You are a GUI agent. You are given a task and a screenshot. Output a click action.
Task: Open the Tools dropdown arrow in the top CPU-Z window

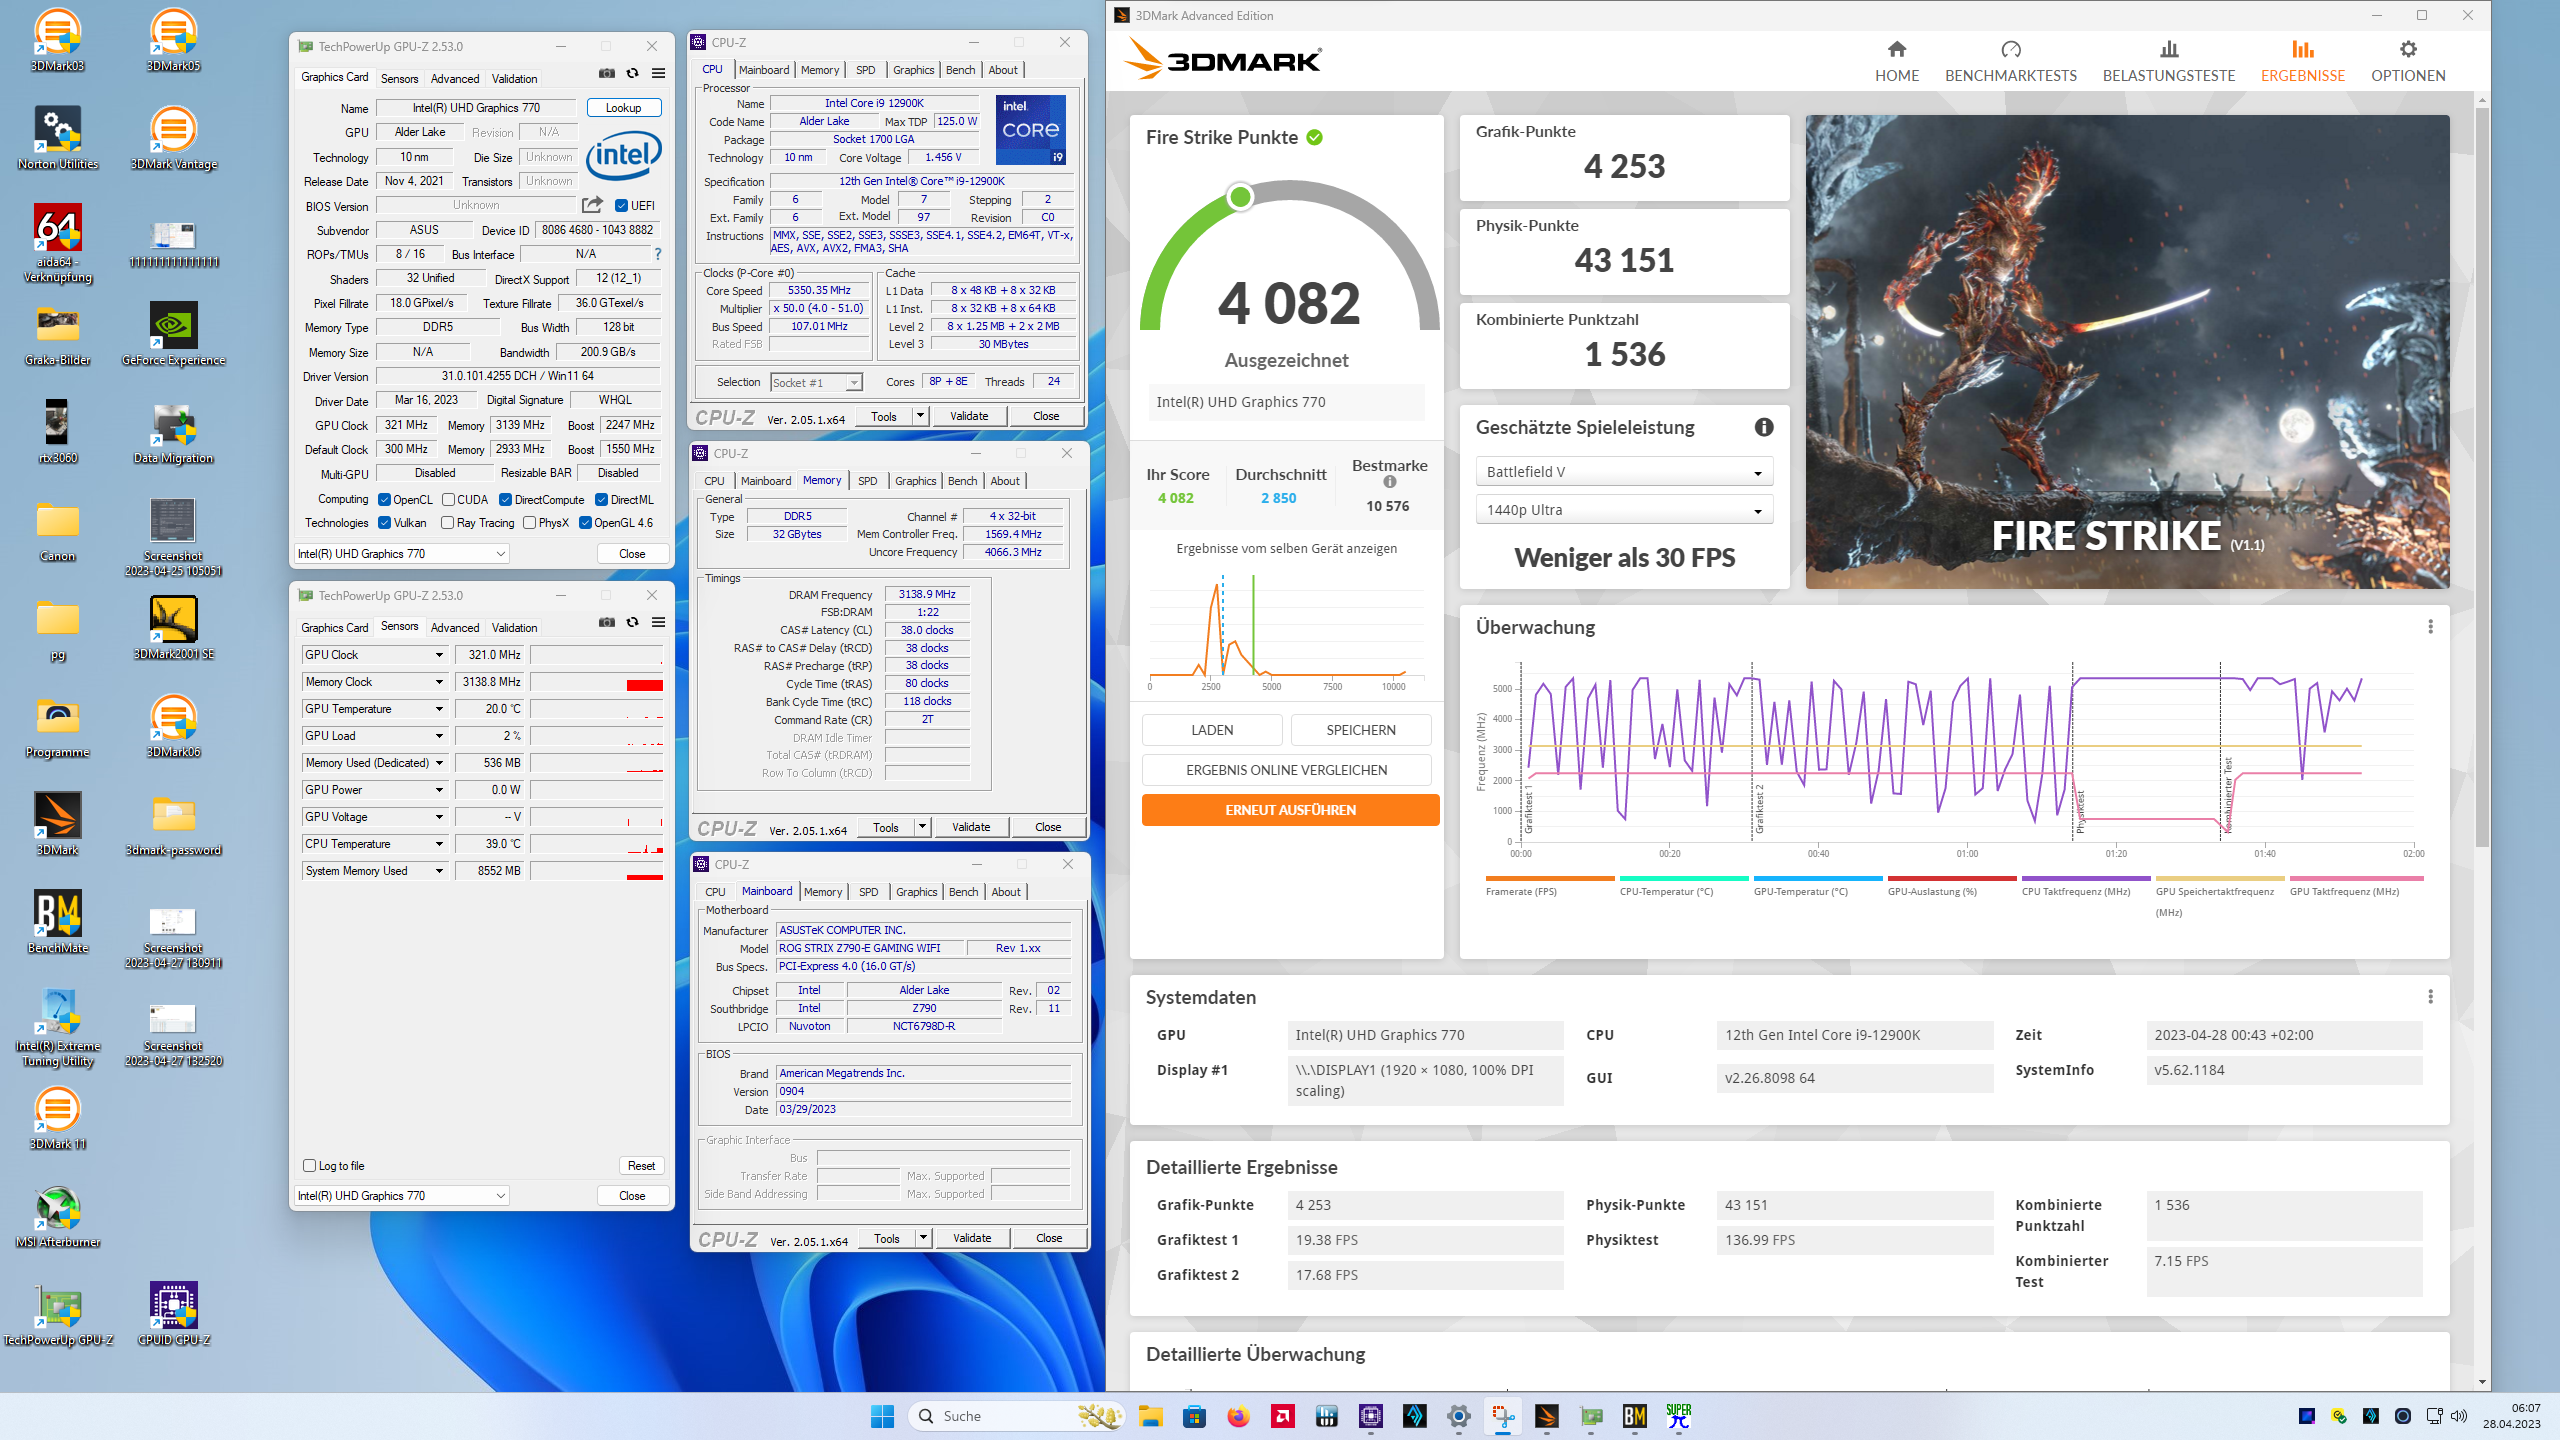tap(919, 416)
